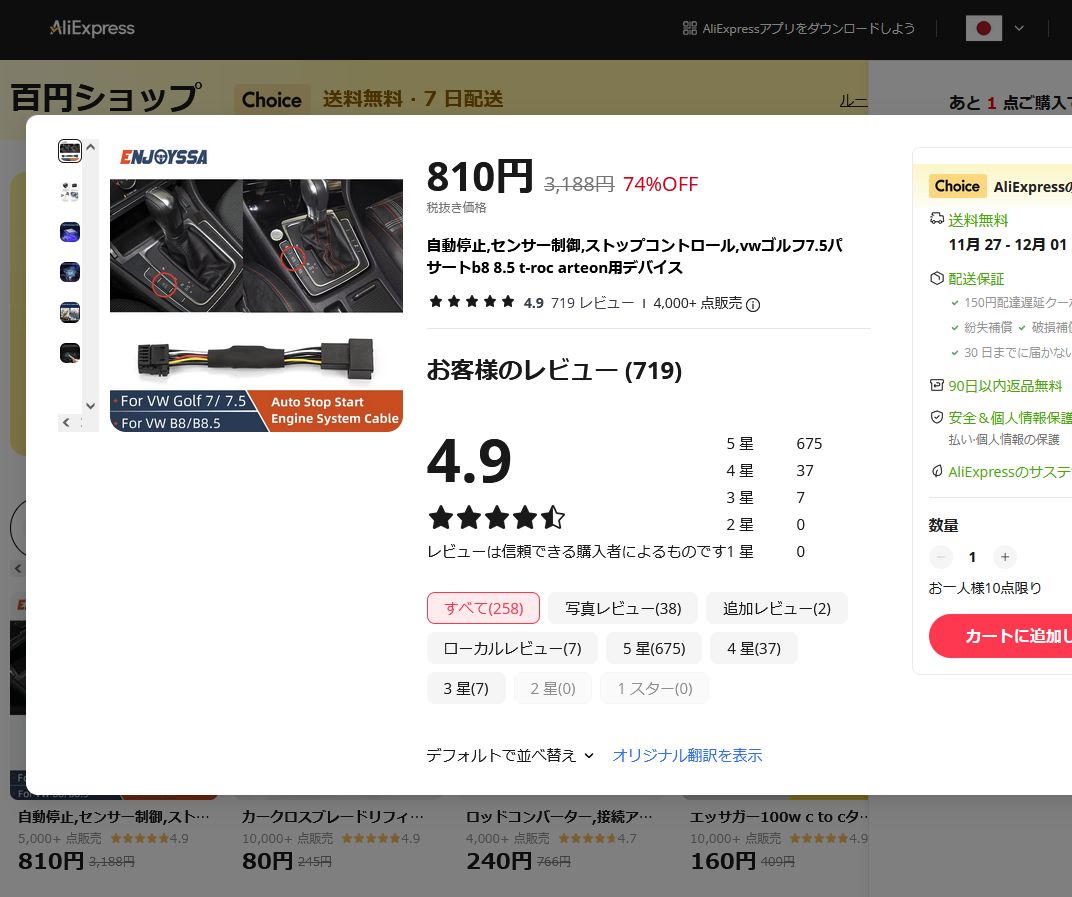1072x897 pixels.
Task: Click お客様のレビュー (719) heading
Action: [554, 370]
